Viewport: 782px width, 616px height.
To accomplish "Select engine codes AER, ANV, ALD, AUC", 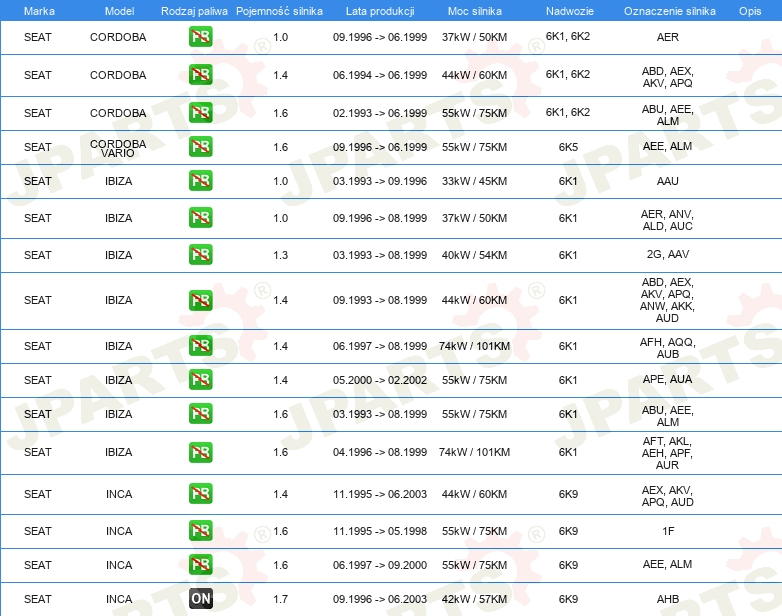I will tap(667, 220).
